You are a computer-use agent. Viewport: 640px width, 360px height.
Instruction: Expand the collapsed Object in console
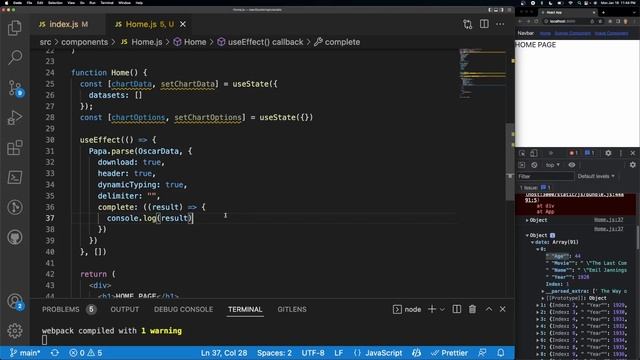[x=537, y=220]
